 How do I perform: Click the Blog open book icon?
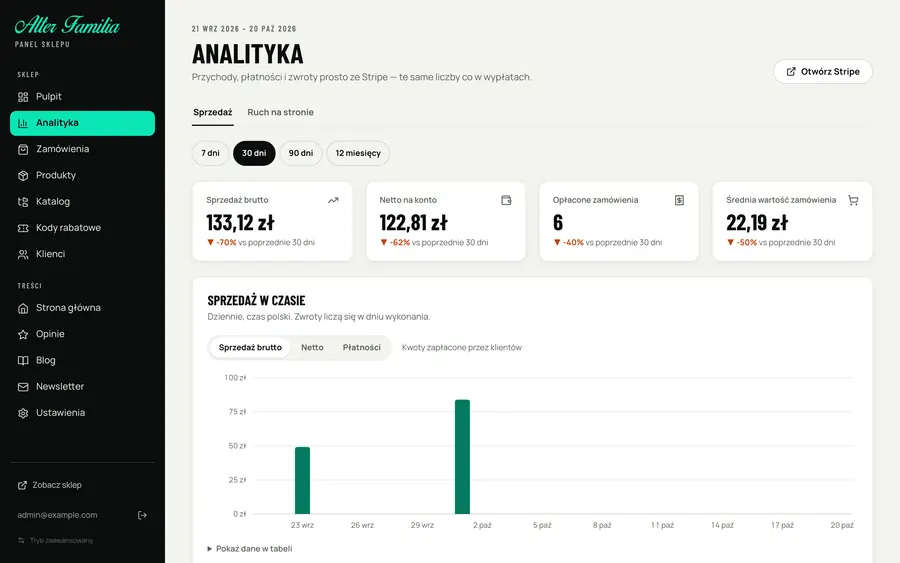23,361
